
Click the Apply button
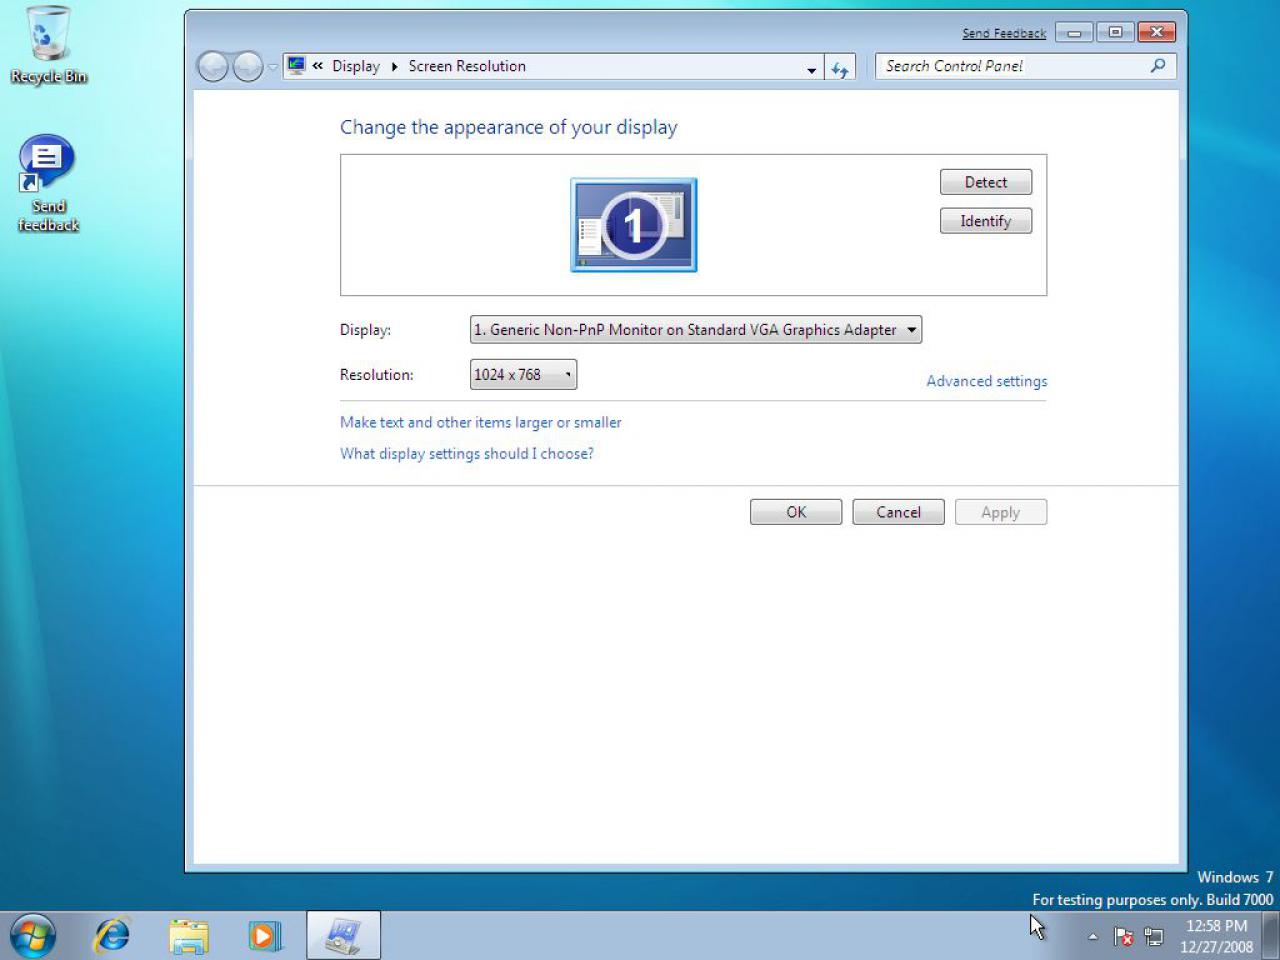tap(1001, 512)
